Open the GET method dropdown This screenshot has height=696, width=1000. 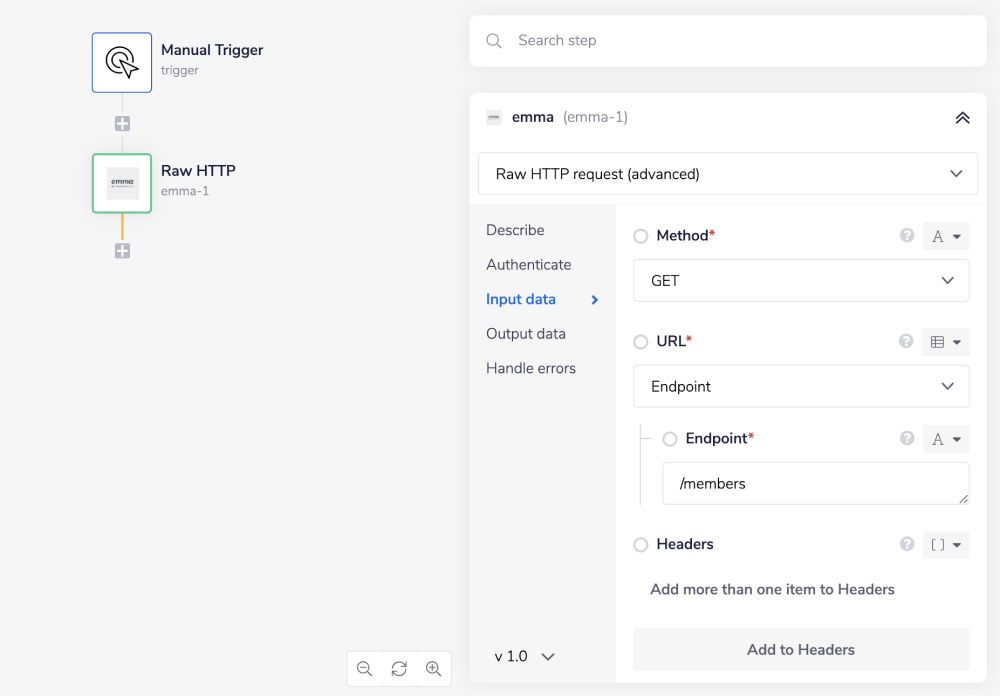pyautogui.click(x=801, y=281)
